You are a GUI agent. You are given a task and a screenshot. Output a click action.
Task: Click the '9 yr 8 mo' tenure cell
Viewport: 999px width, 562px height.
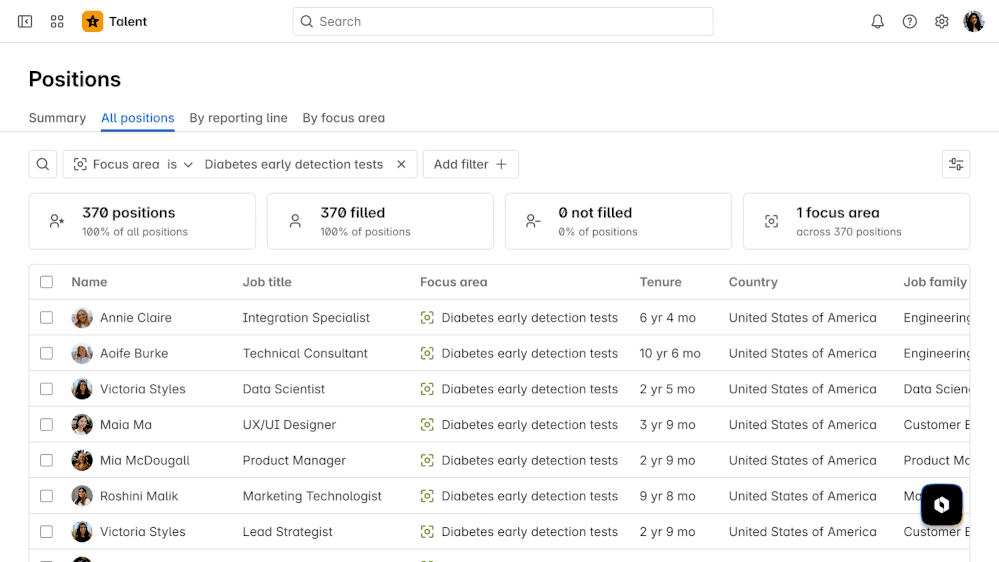668,496
